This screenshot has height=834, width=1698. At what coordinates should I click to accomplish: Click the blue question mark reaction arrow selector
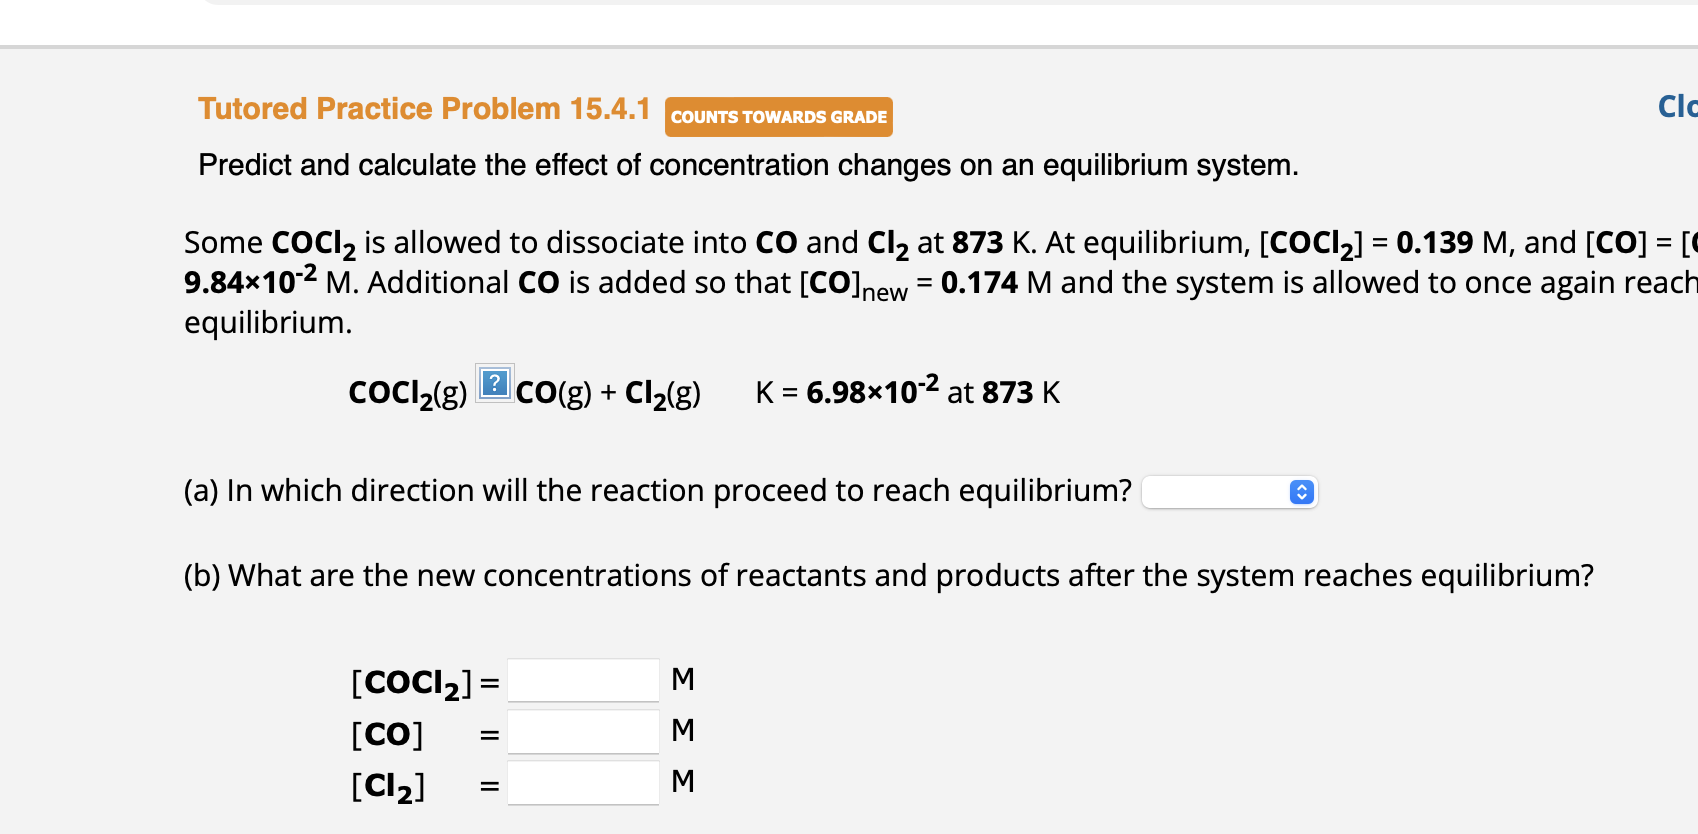point(495,383)
